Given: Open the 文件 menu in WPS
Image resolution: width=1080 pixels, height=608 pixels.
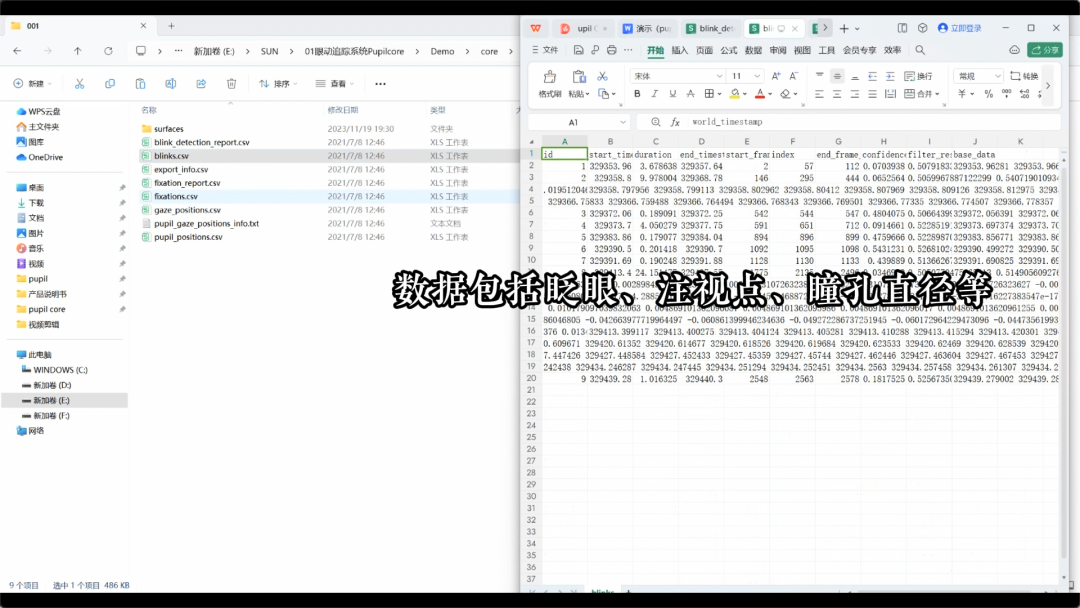Looking at the screenshot, I should [x=546, y=50].
